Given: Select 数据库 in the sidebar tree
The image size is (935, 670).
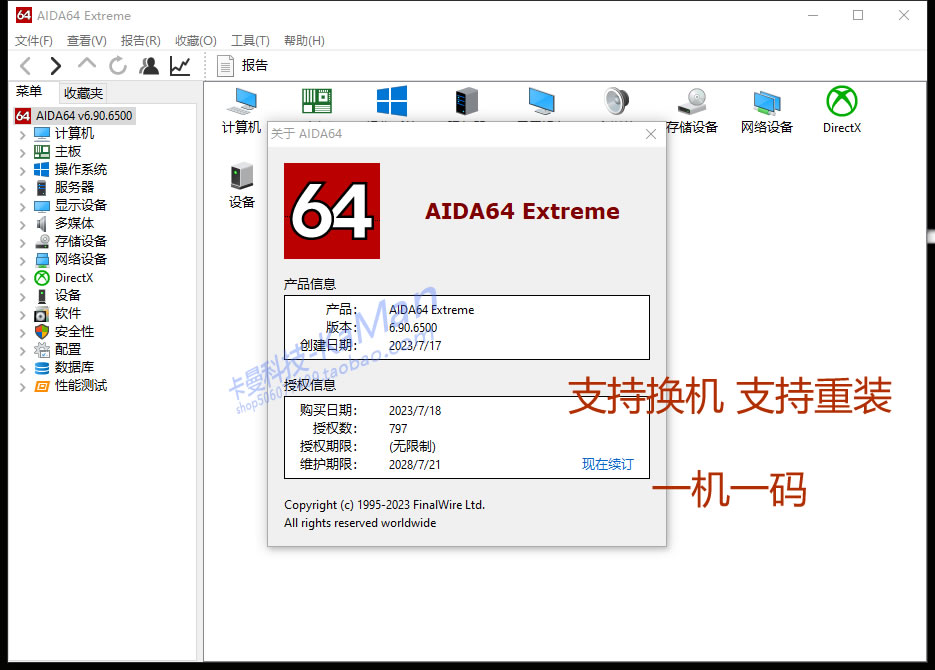Looking at the screenshot, I should [x=75, y=367].
